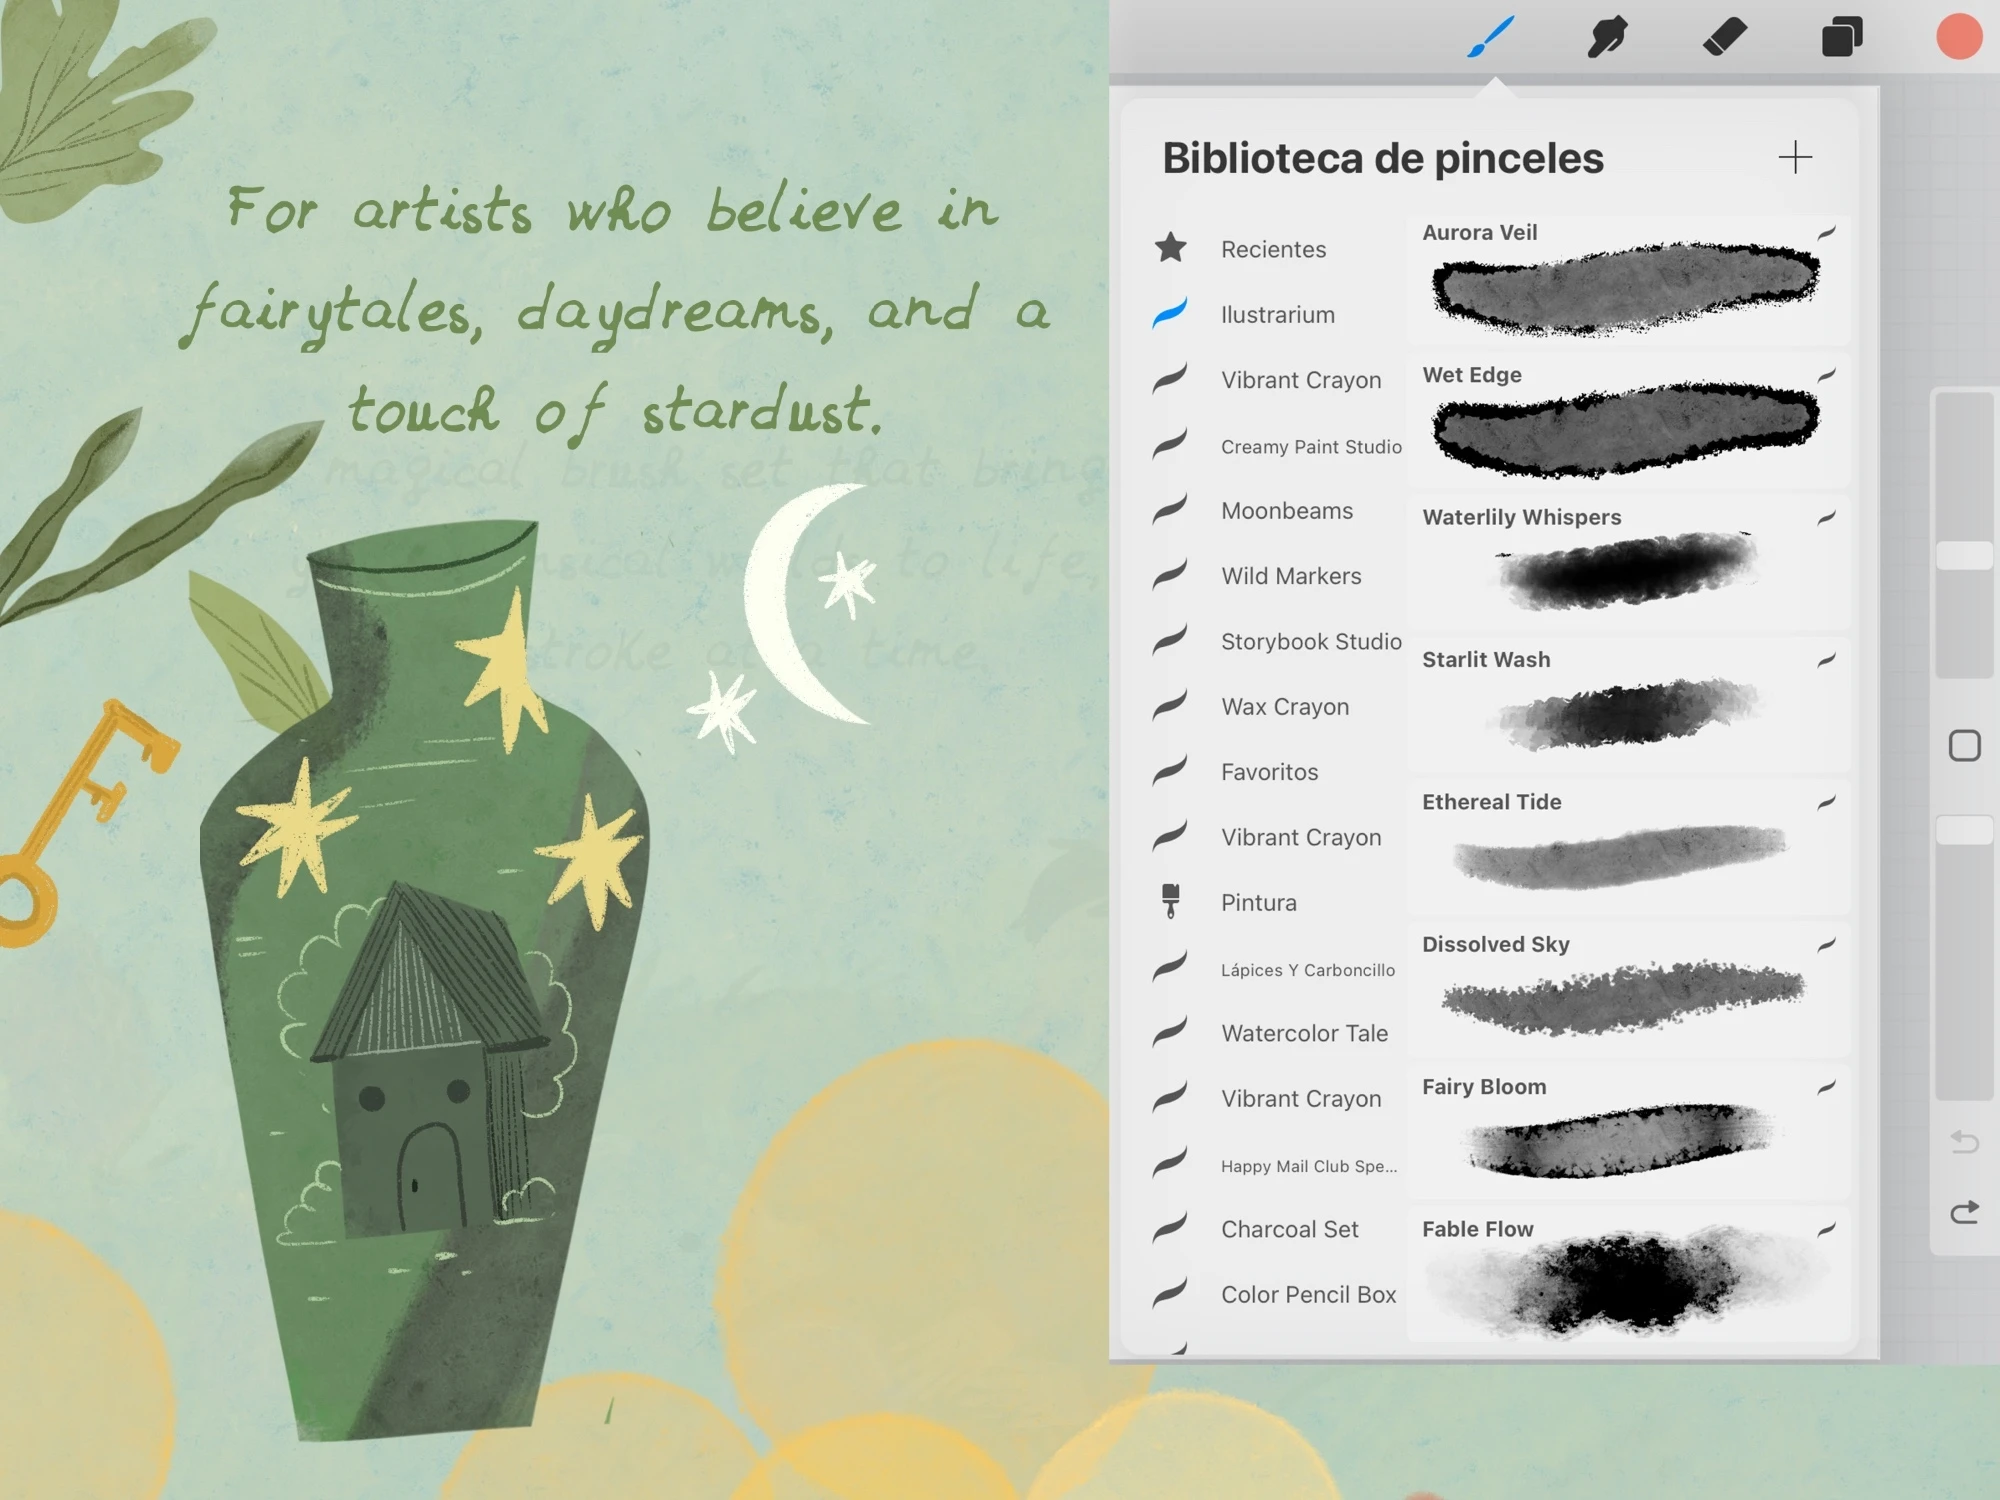Open the active color circle
Image resolution: width=2000 pixels, height=1500 pixels.
1958,38
